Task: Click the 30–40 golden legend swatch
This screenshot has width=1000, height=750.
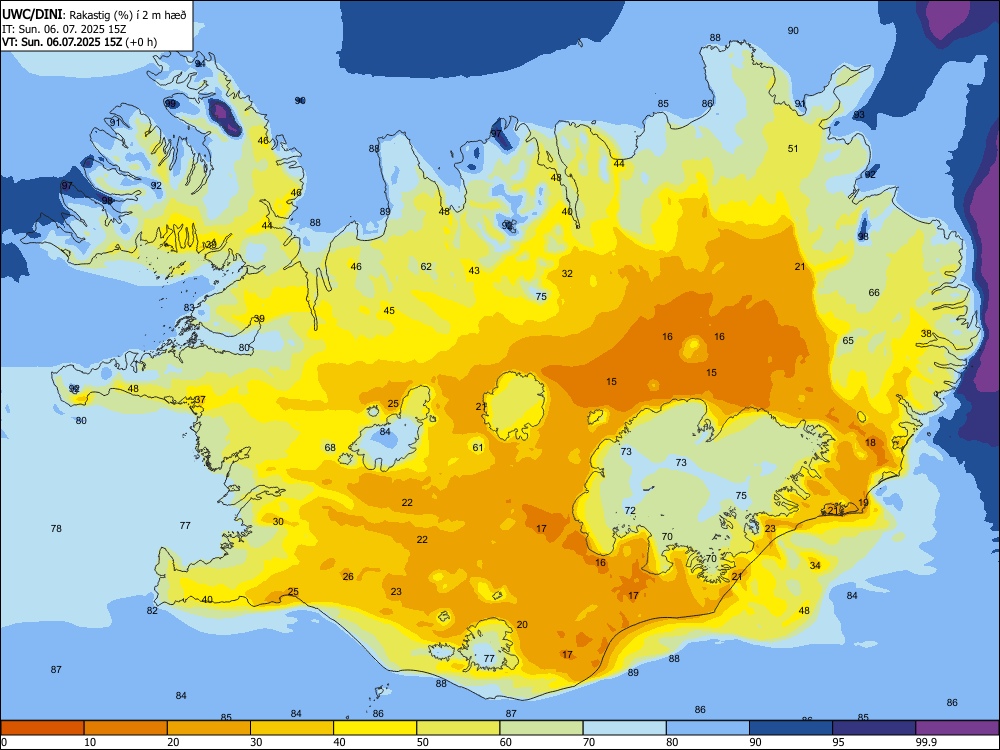Action: tap(292, 728)
